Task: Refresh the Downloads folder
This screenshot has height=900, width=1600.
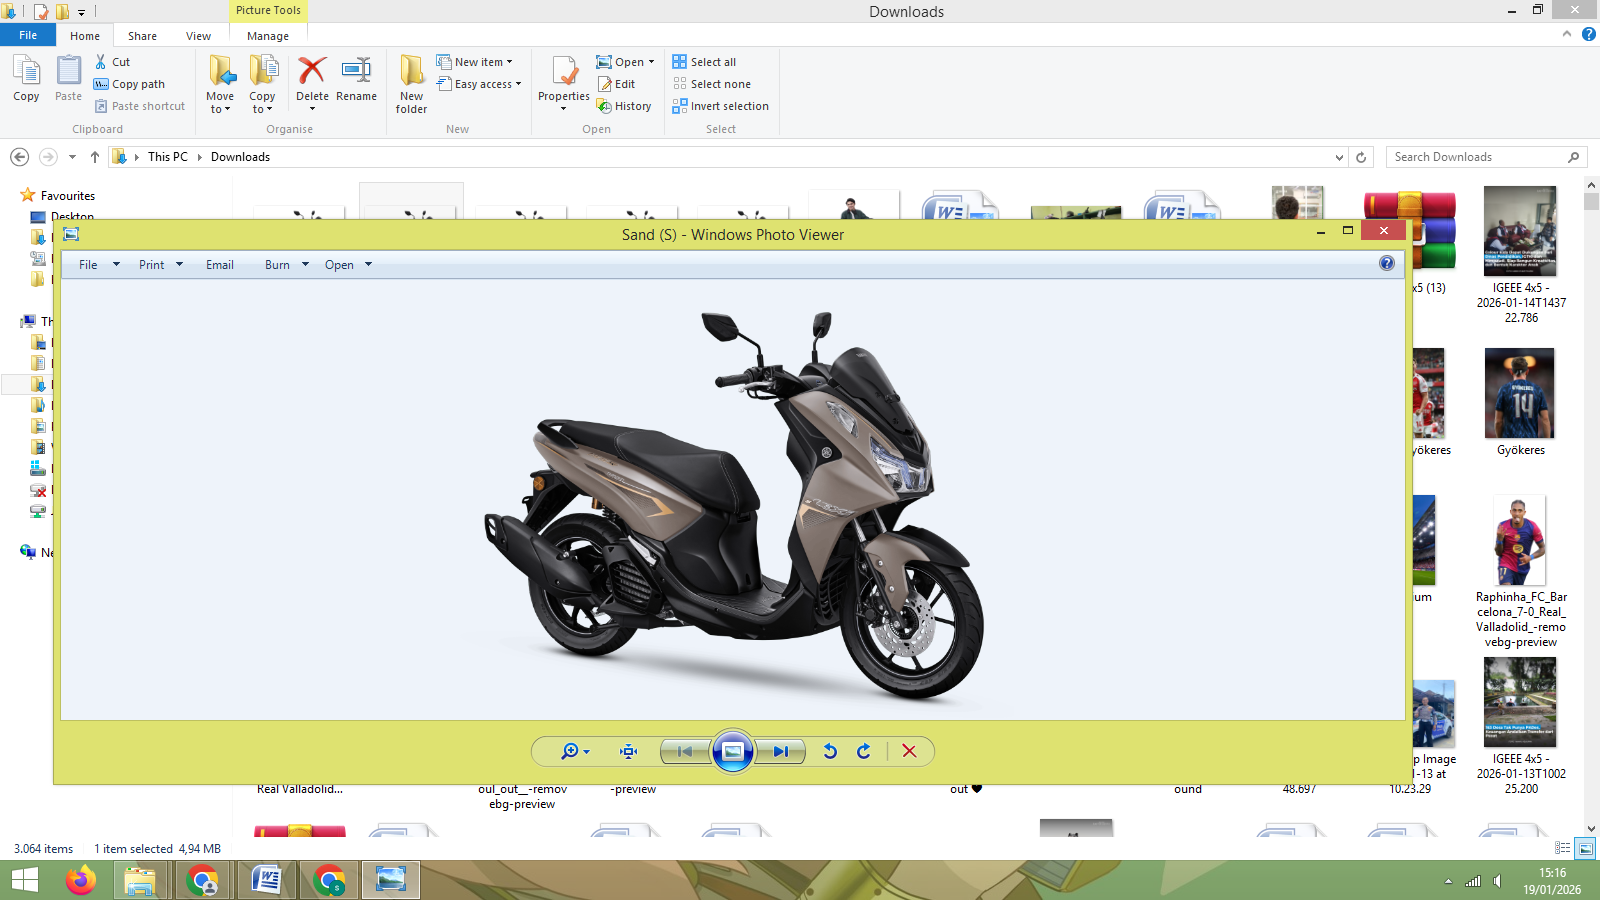Action: point(1361,157)
